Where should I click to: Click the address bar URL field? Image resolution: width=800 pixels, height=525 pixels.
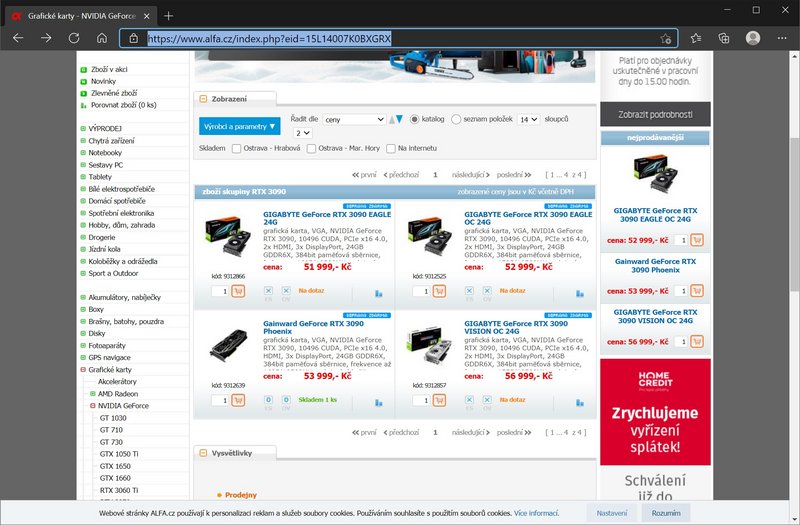coord(398,38)
